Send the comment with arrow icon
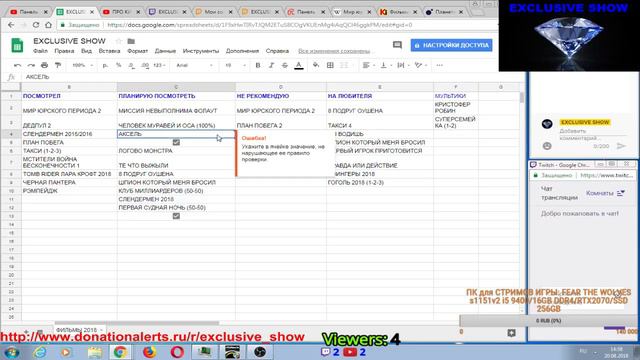640x360 pixels. (621, 146)
